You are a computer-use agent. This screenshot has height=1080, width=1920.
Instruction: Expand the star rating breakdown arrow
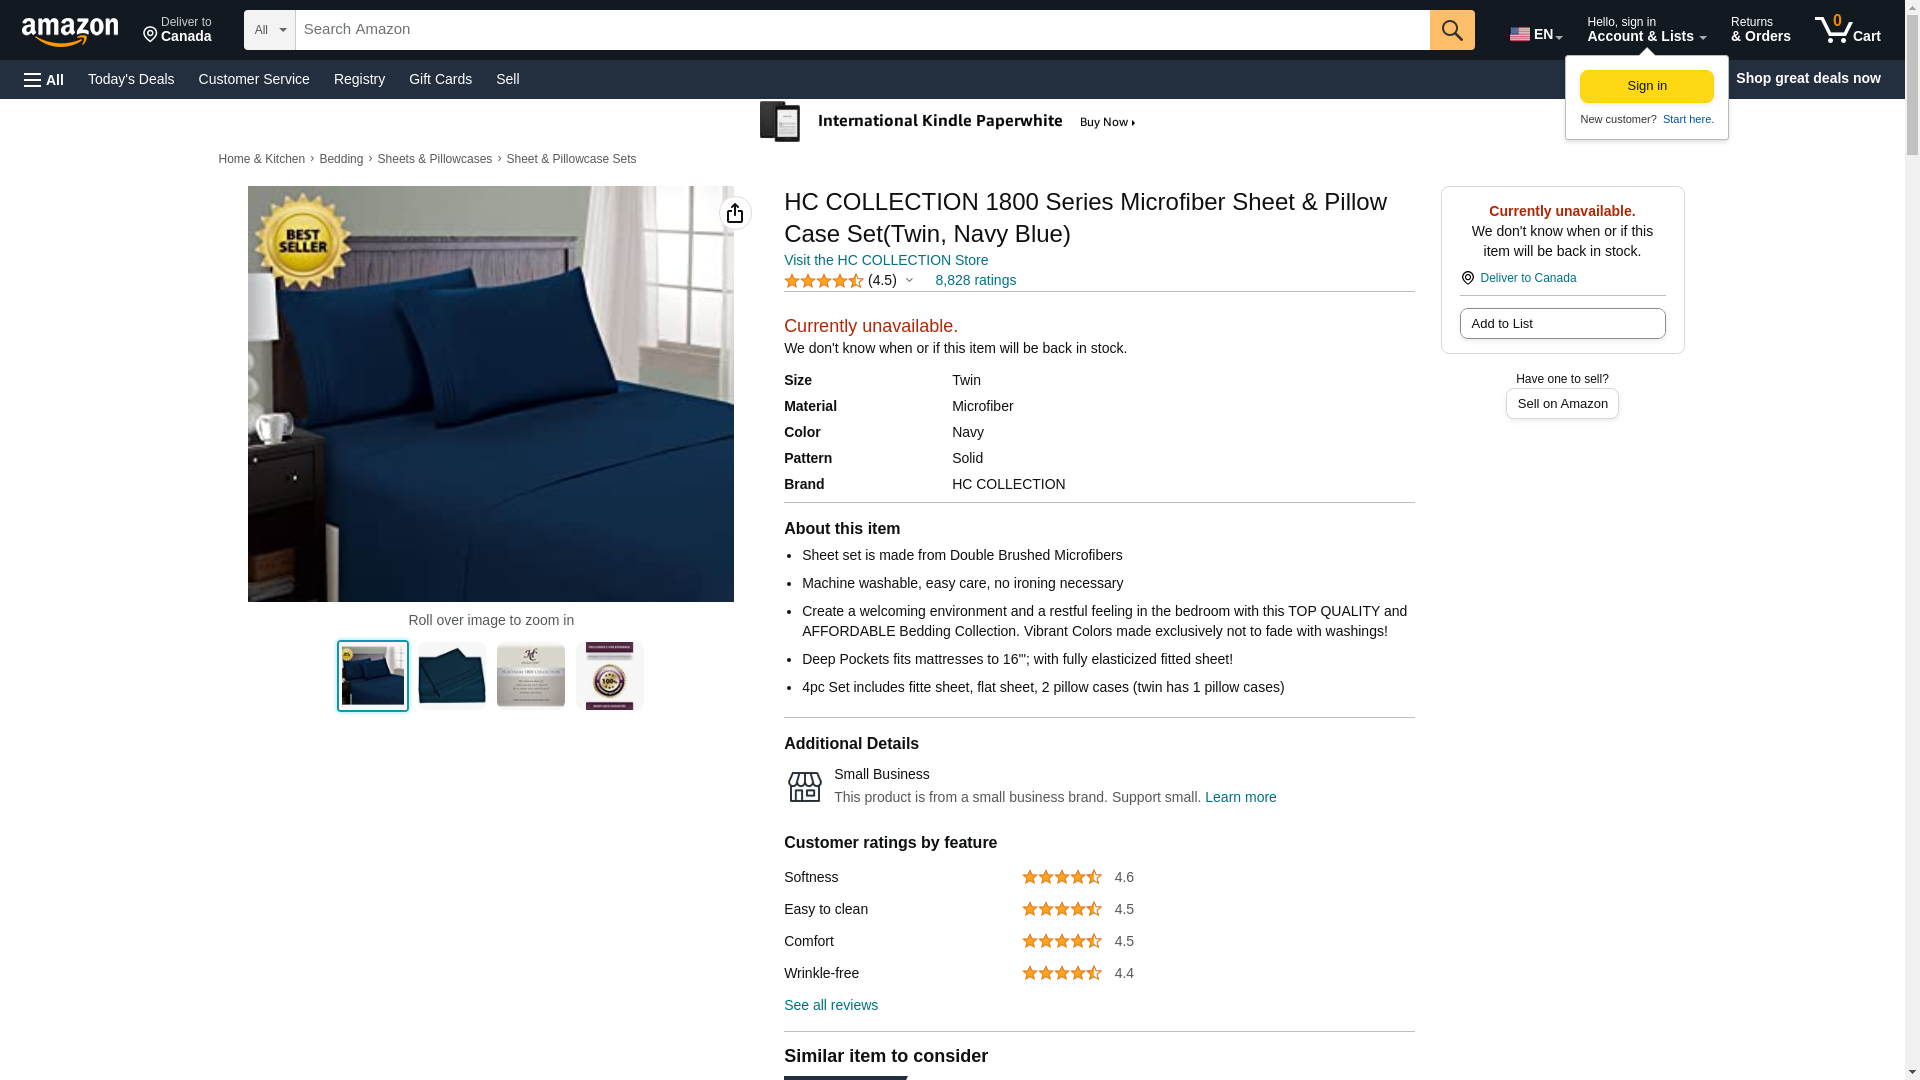[x=909, y=281]
